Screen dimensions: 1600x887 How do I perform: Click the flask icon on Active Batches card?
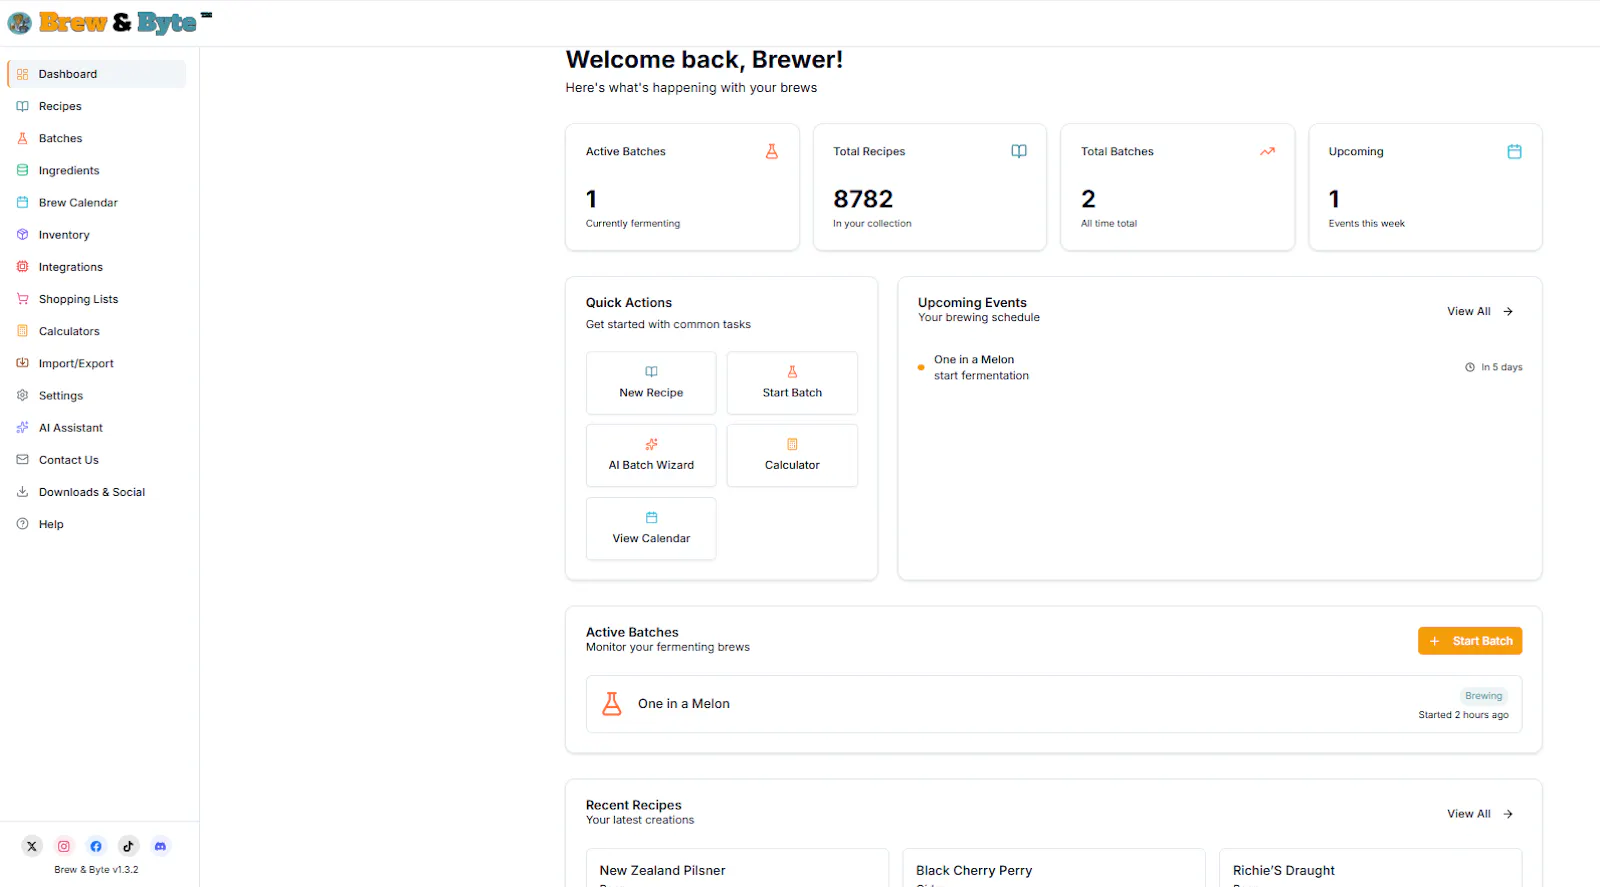(772, 151)
